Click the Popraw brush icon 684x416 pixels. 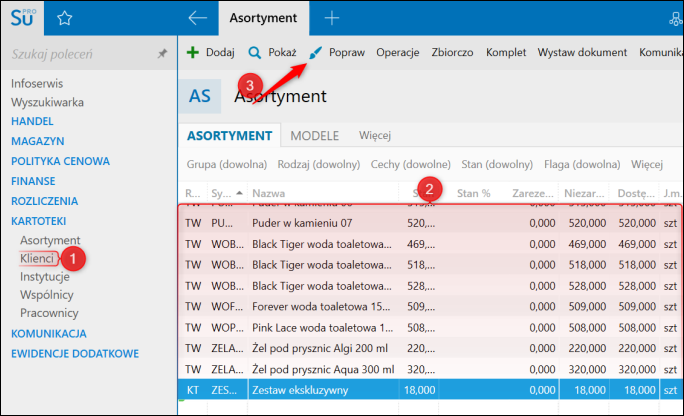tap(316, 52)
